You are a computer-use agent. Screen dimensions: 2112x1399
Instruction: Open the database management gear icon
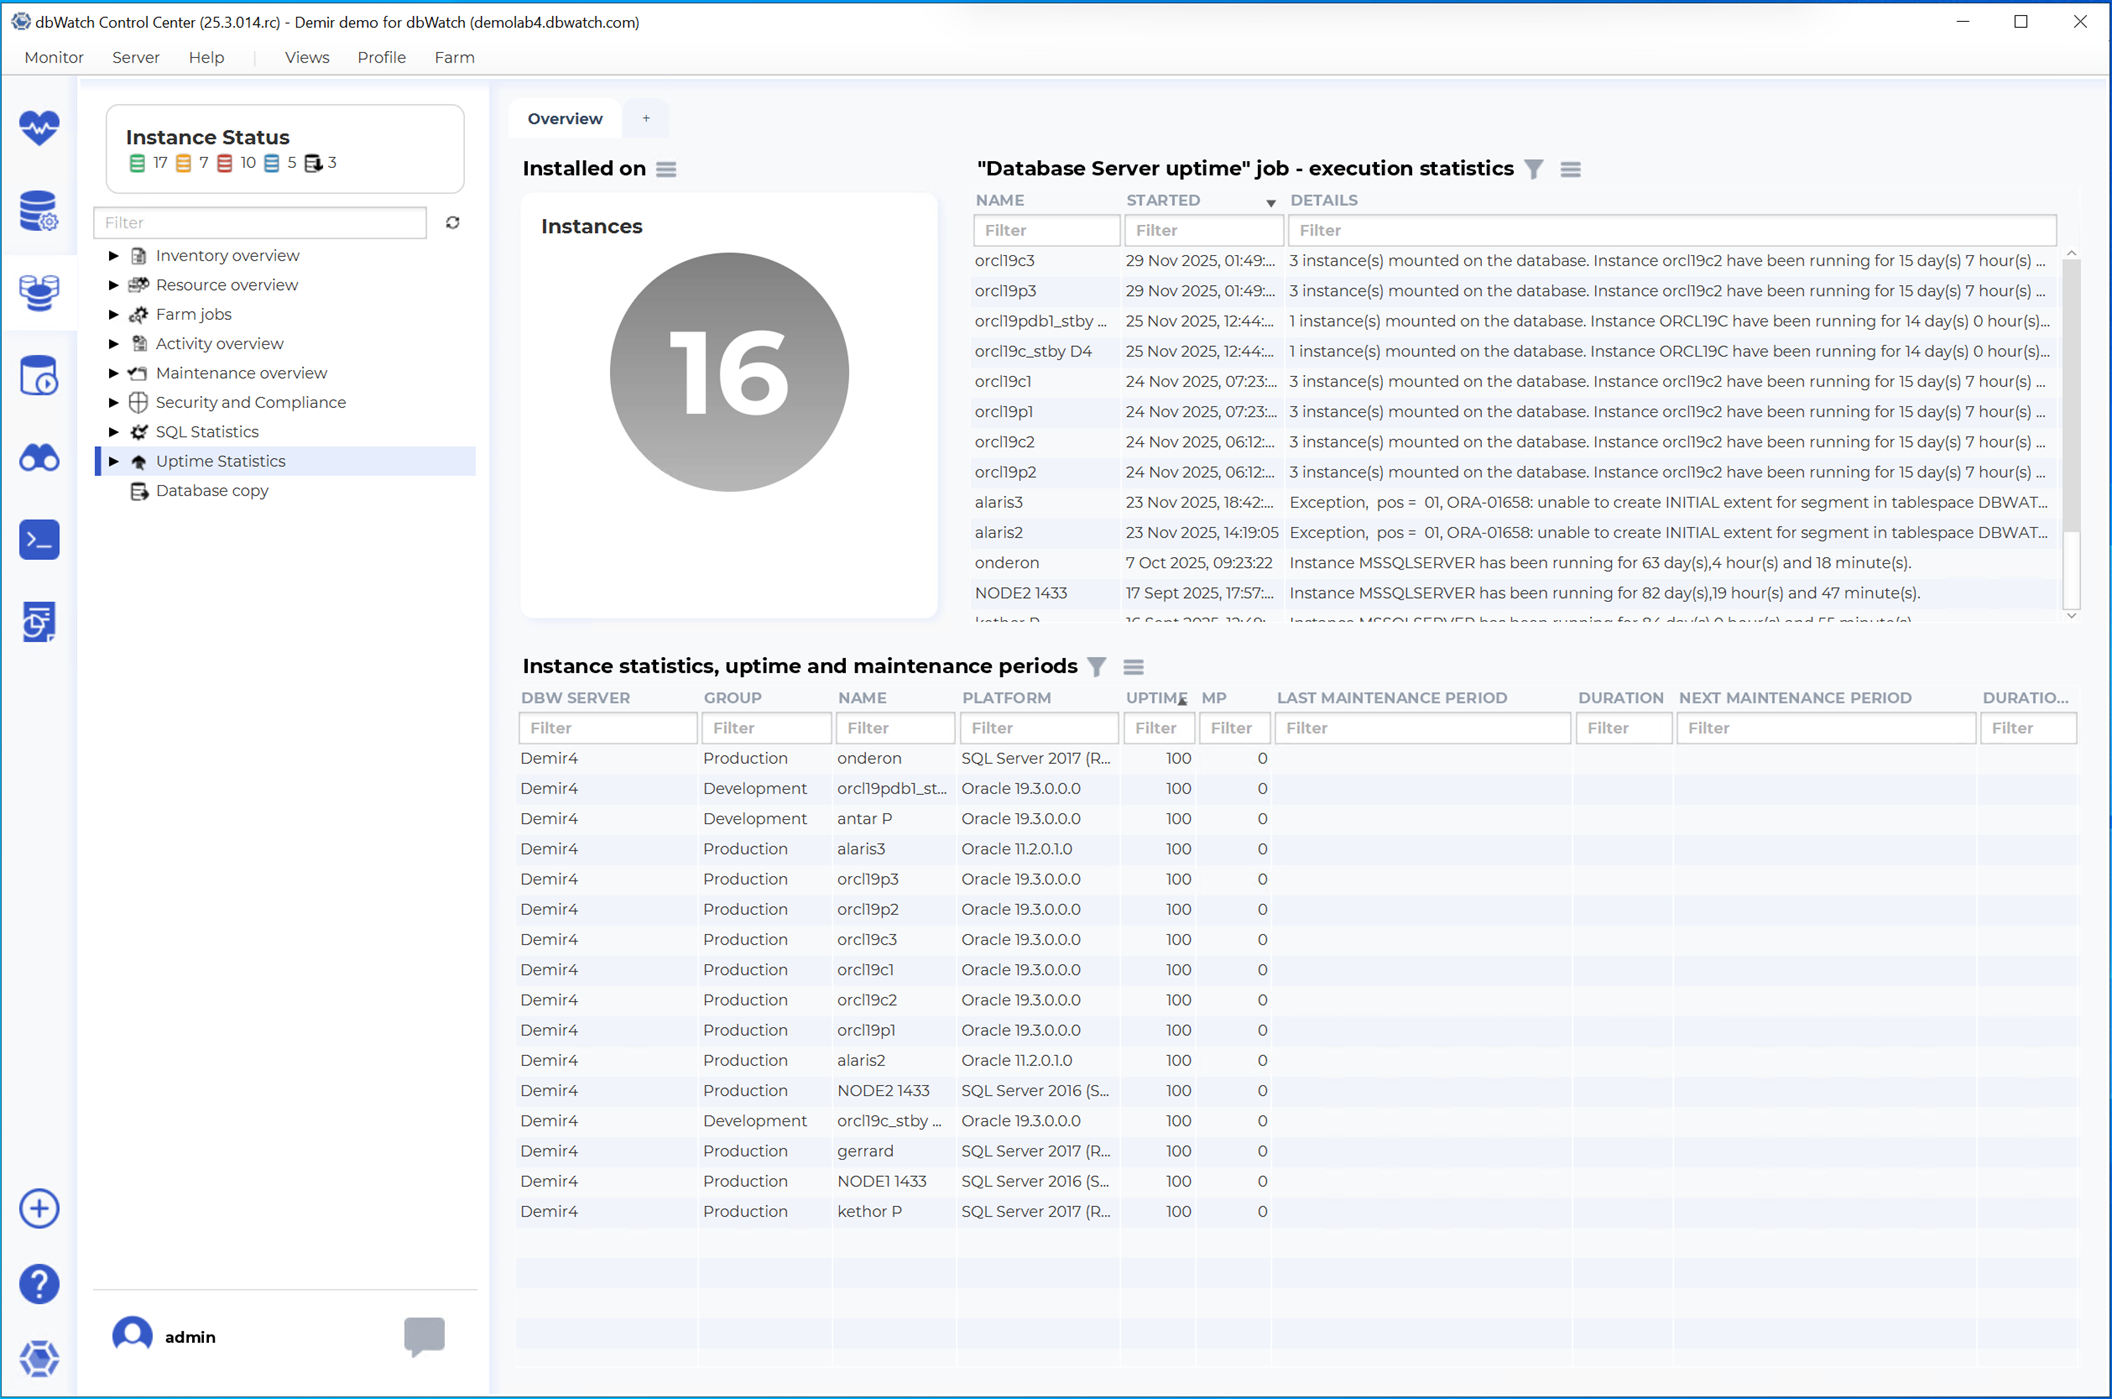(x=39, y=210)
